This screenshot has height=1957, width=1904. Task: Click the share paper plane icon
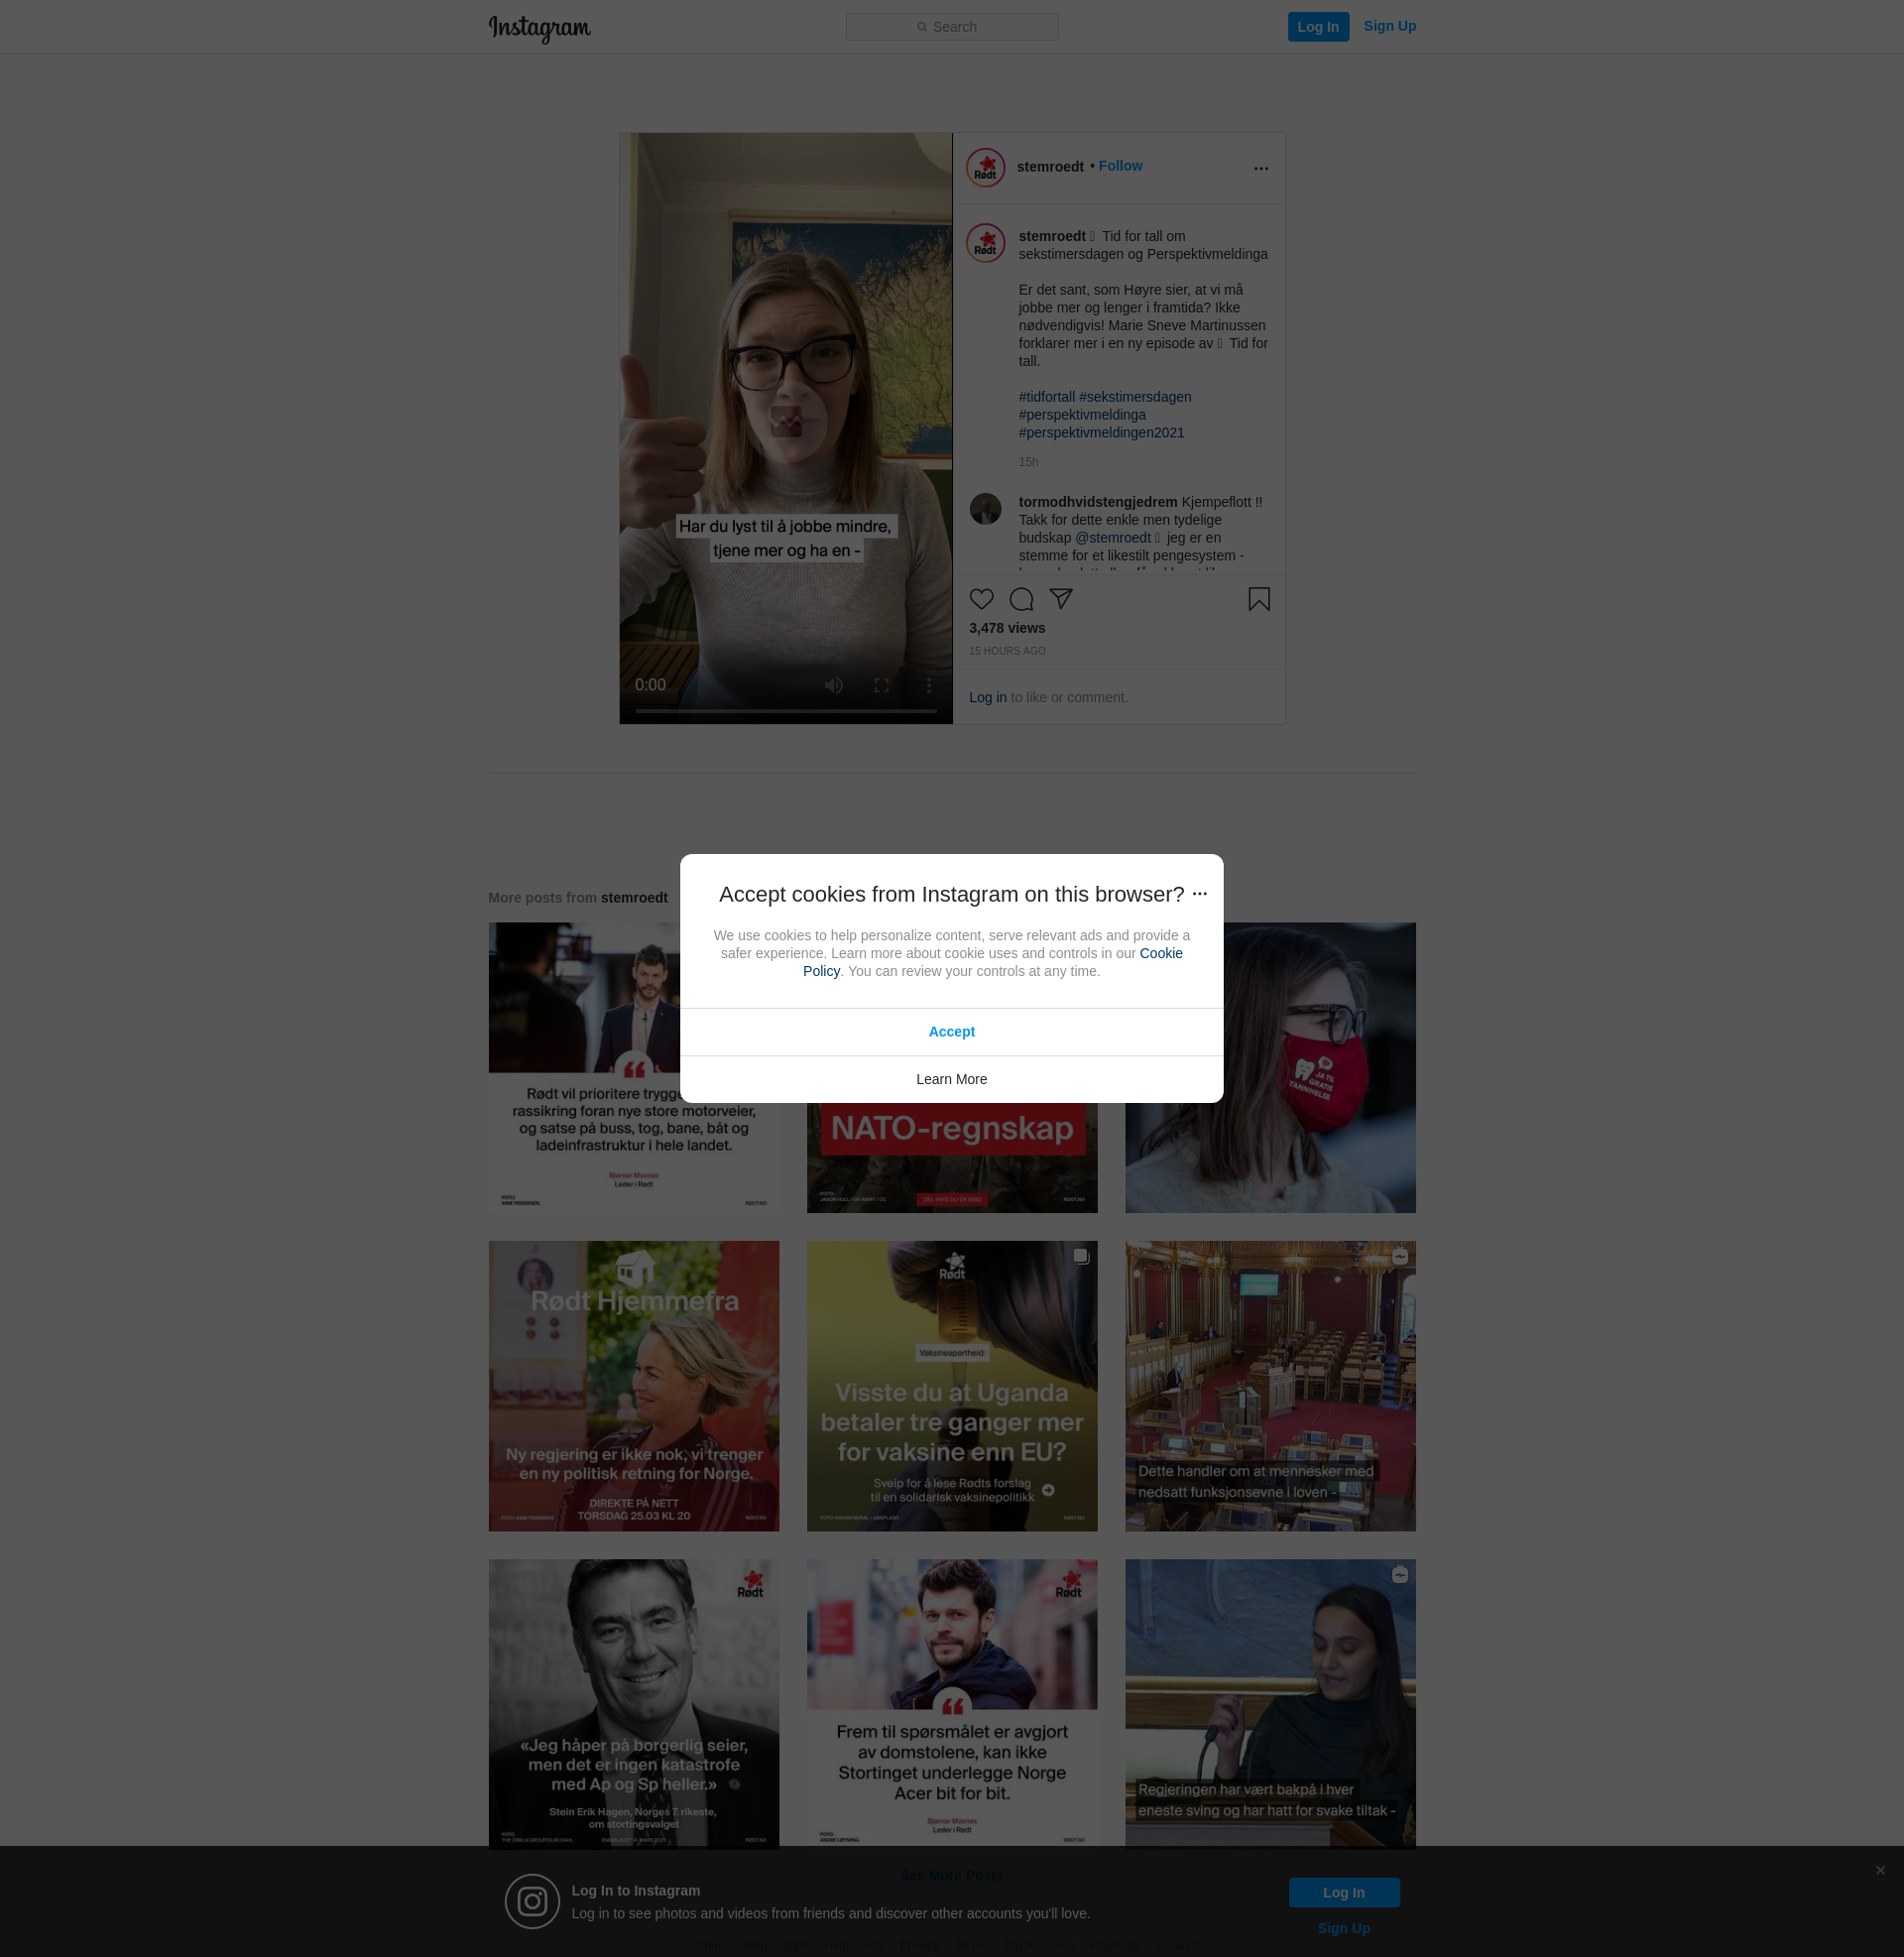(1061, 599)
